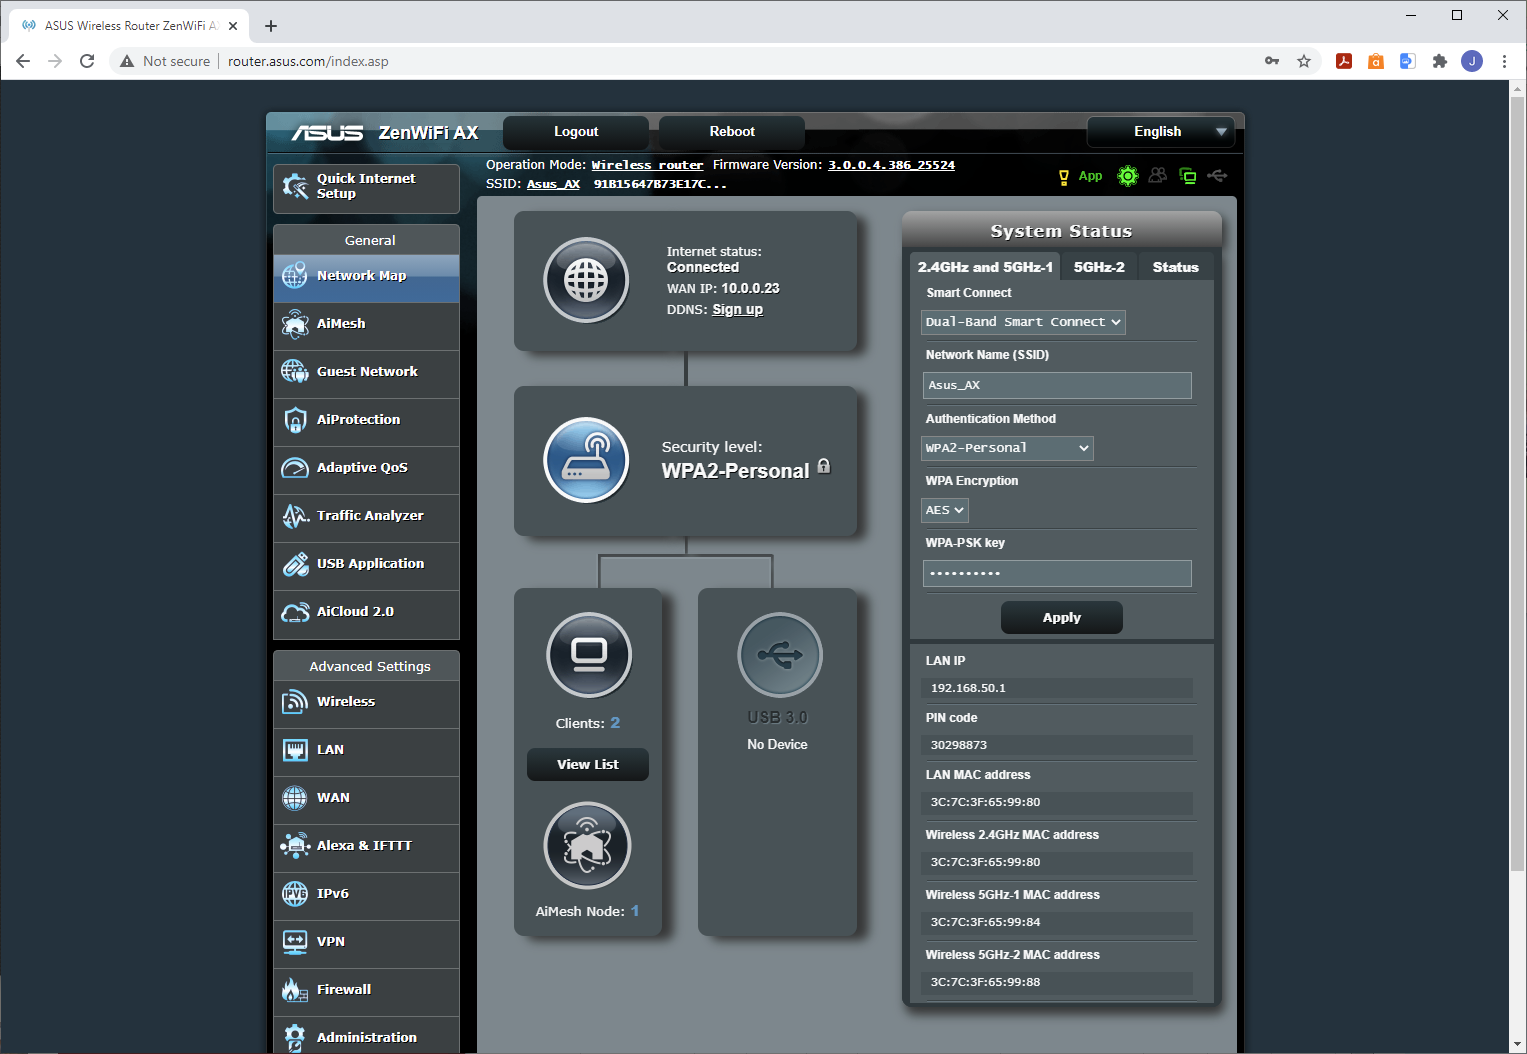Click the View List button

point(588,764)
